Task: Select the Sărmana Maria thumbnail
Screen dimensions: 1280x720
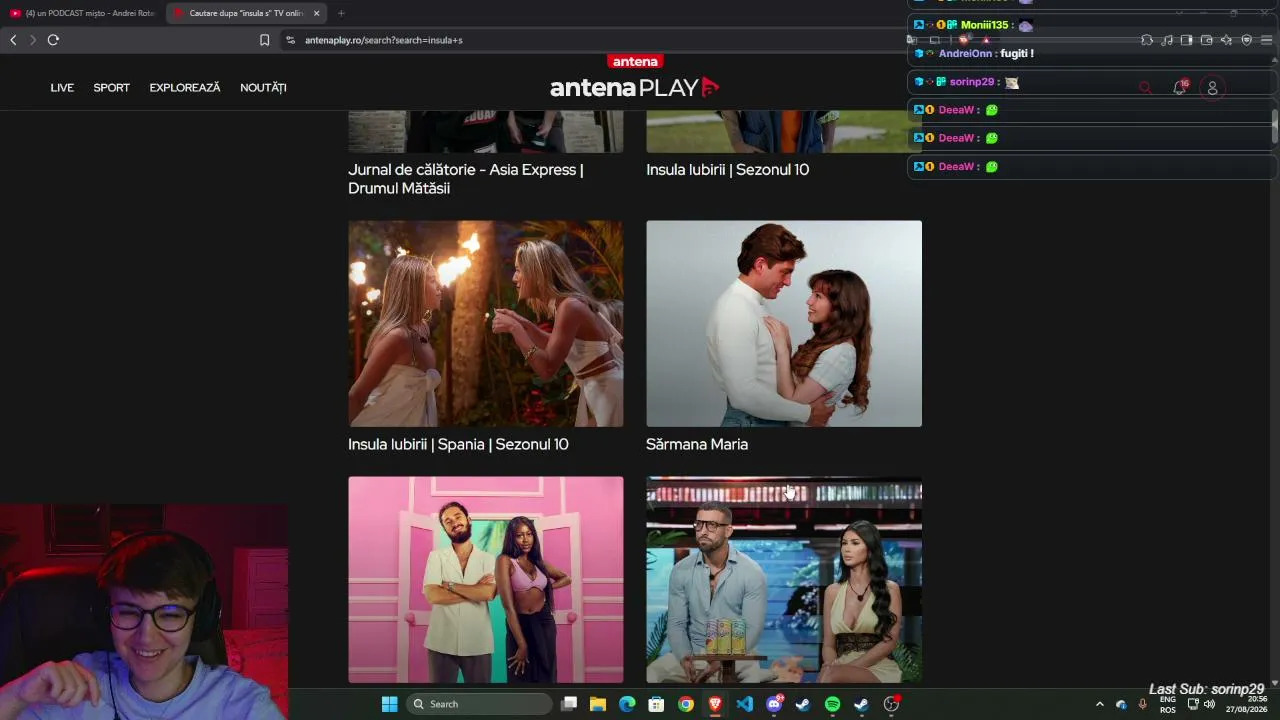Action: point(784,324)
